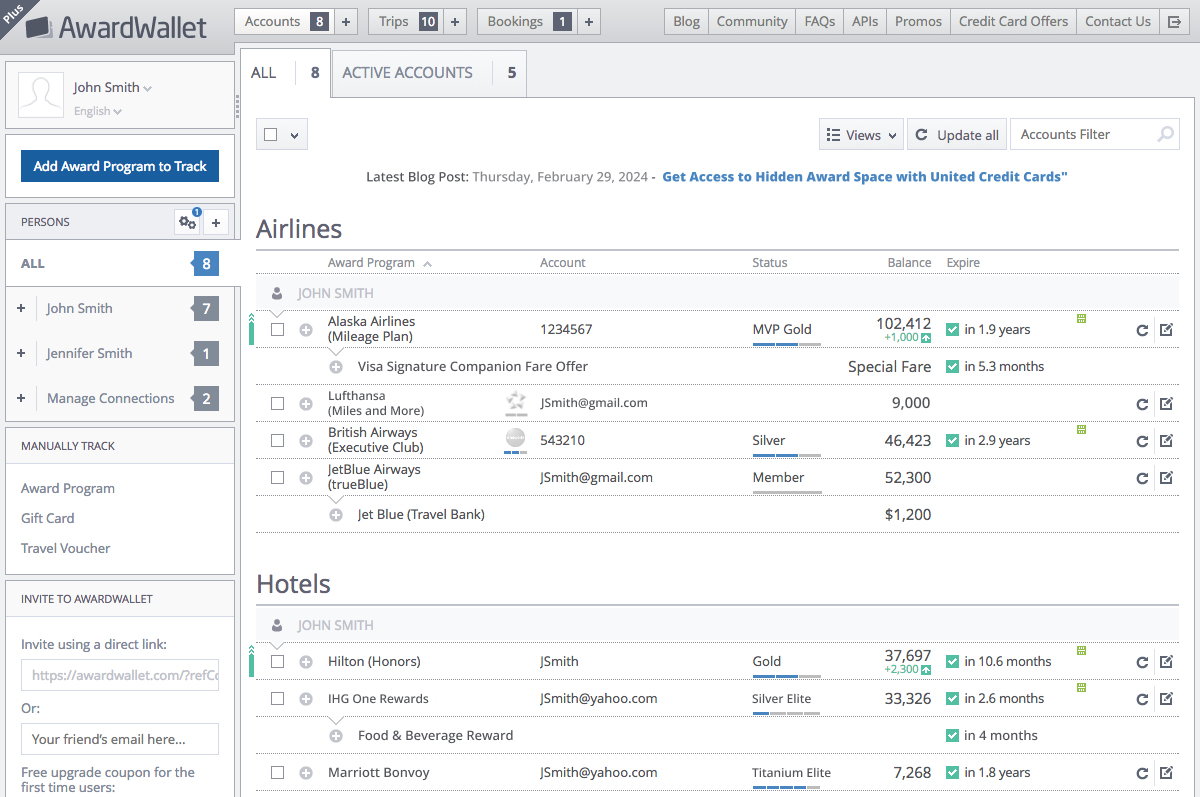Click plus button next to Trips
This screenshot has height=797, width=1200.
(x=454, y=22)
